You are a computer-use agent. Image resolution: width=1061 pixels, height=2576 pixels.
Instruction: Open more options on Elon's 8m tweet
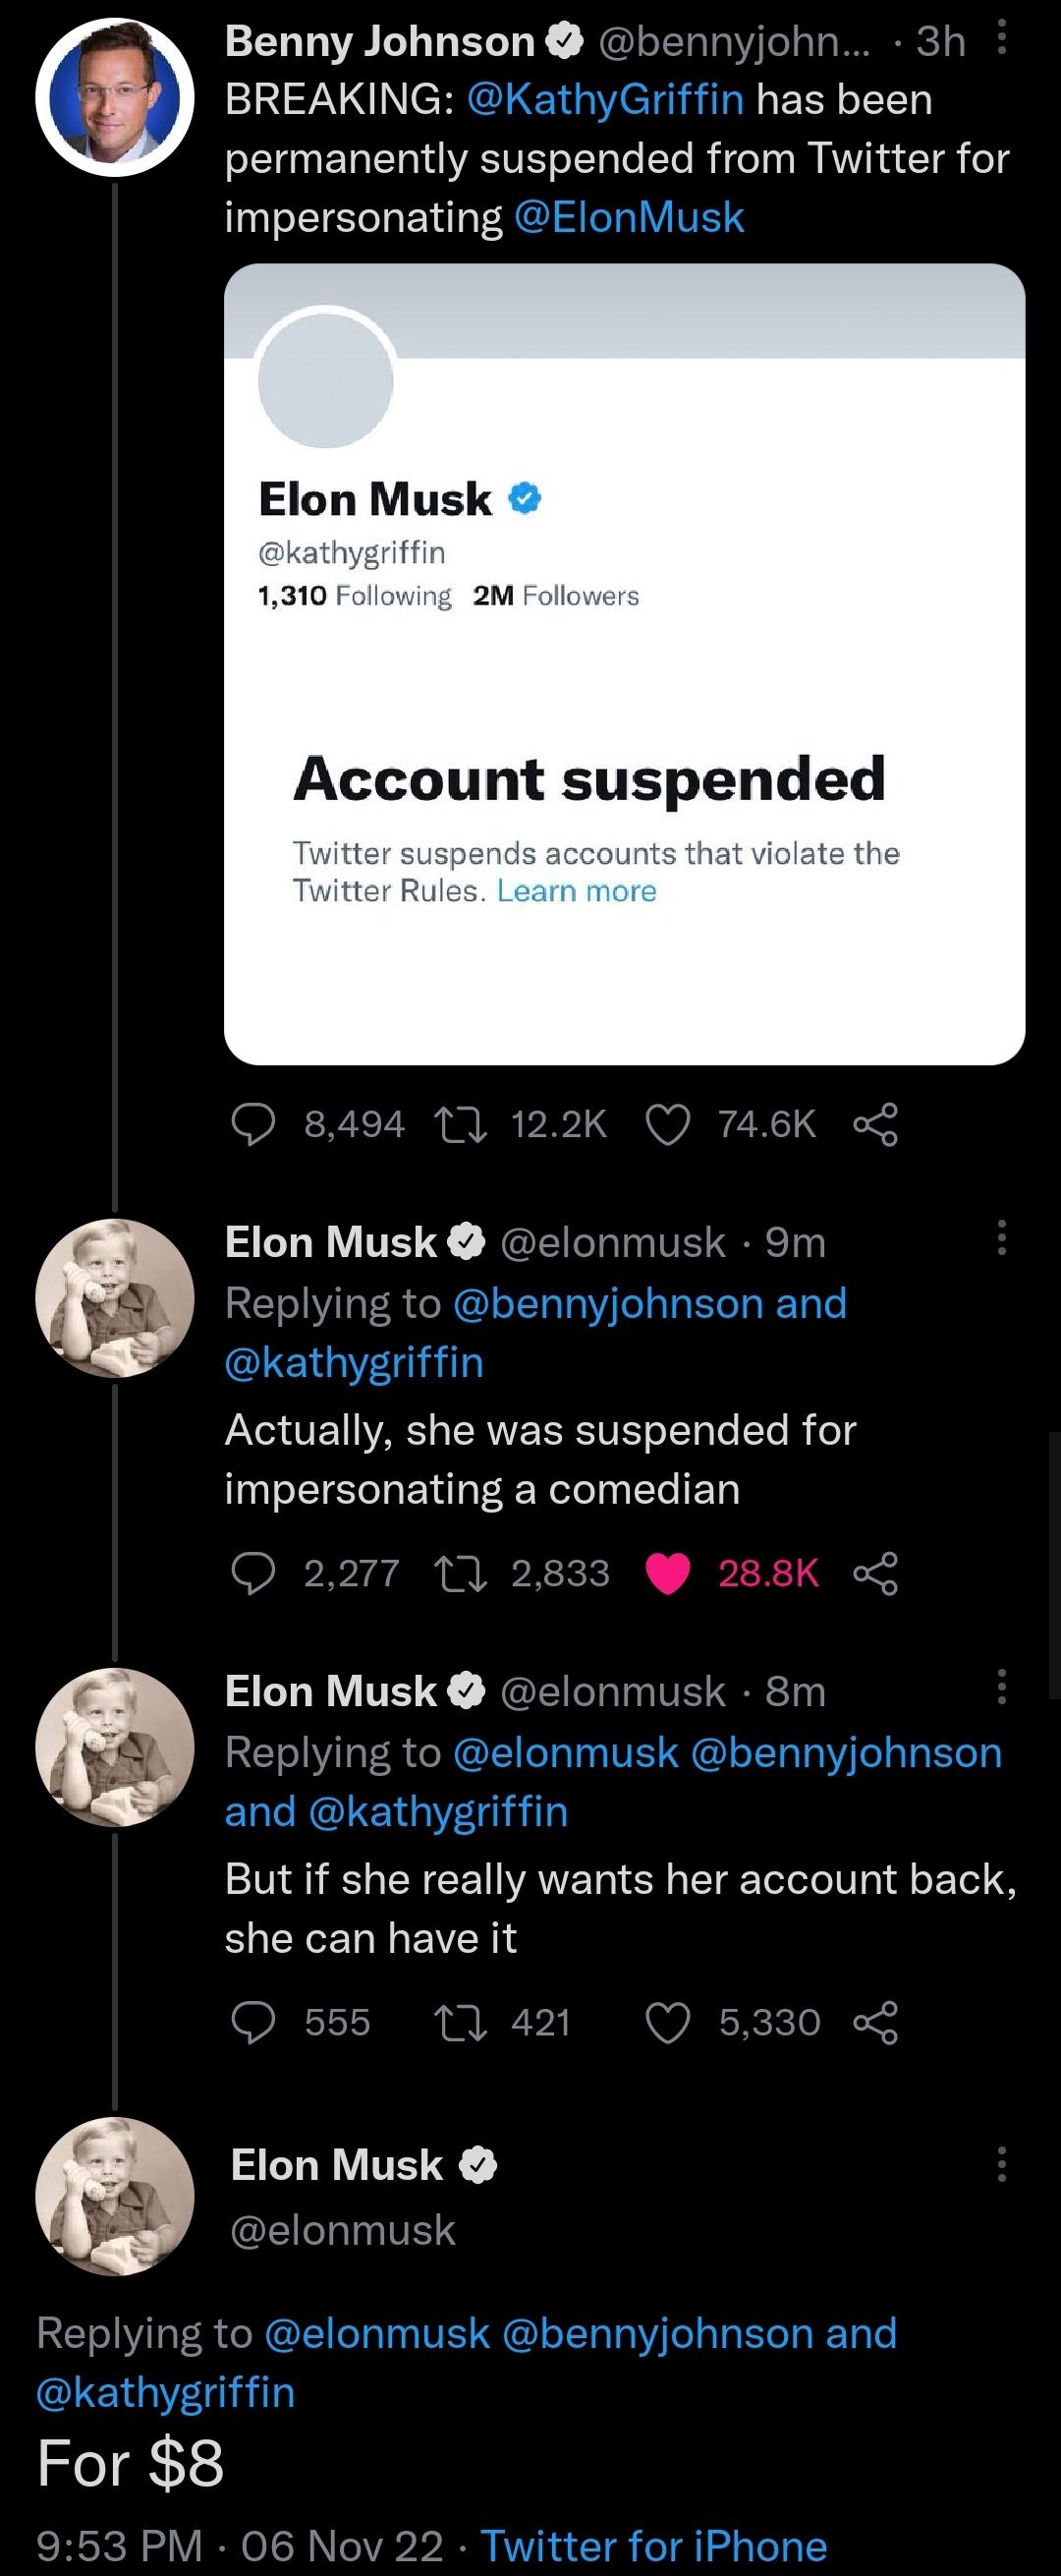click(x=1001, y=1687)
